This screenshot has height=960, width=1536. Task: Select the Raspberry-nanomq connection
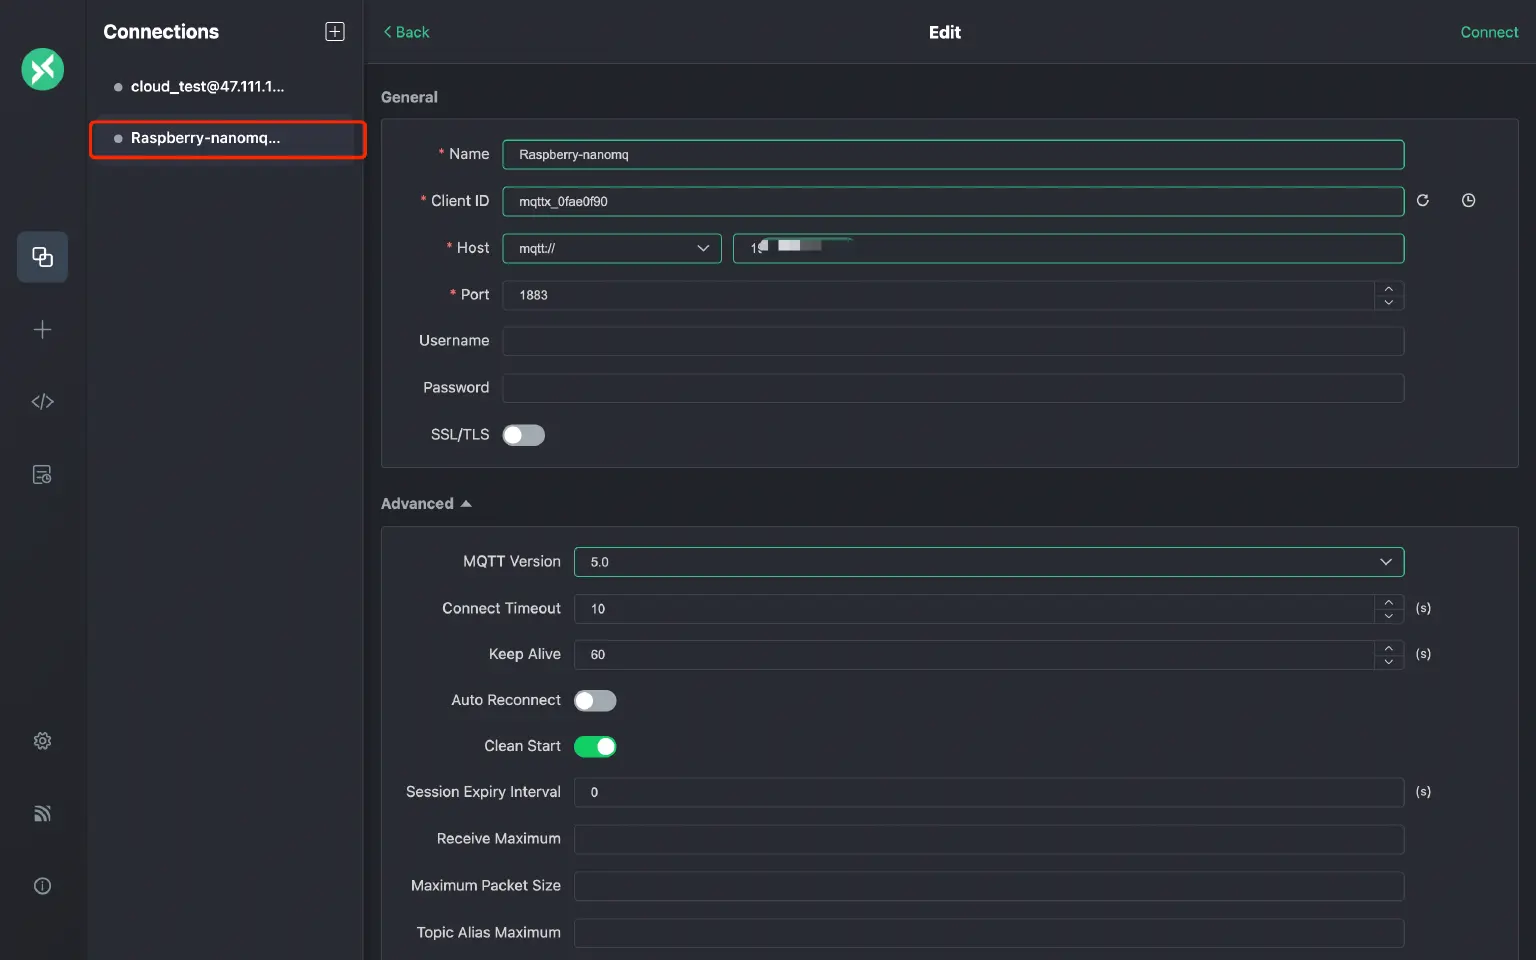coord(206,138)
